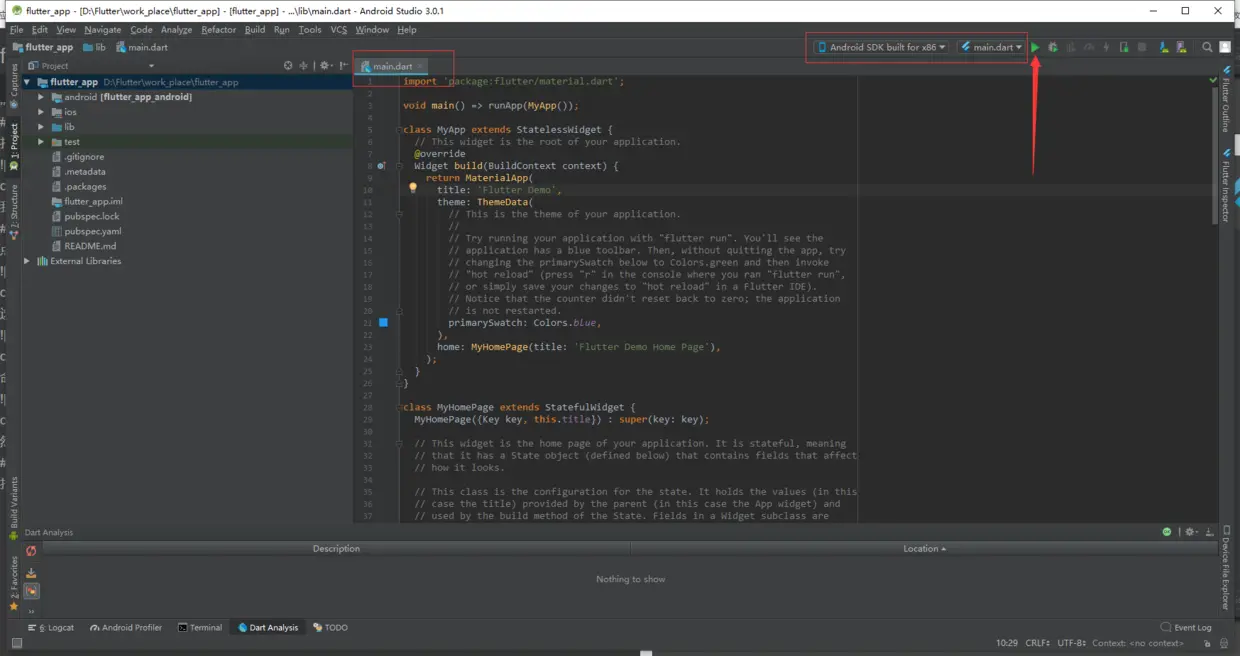
Task: Select pubspec.yaml in the project tree
Action: (x=92, y=231)
